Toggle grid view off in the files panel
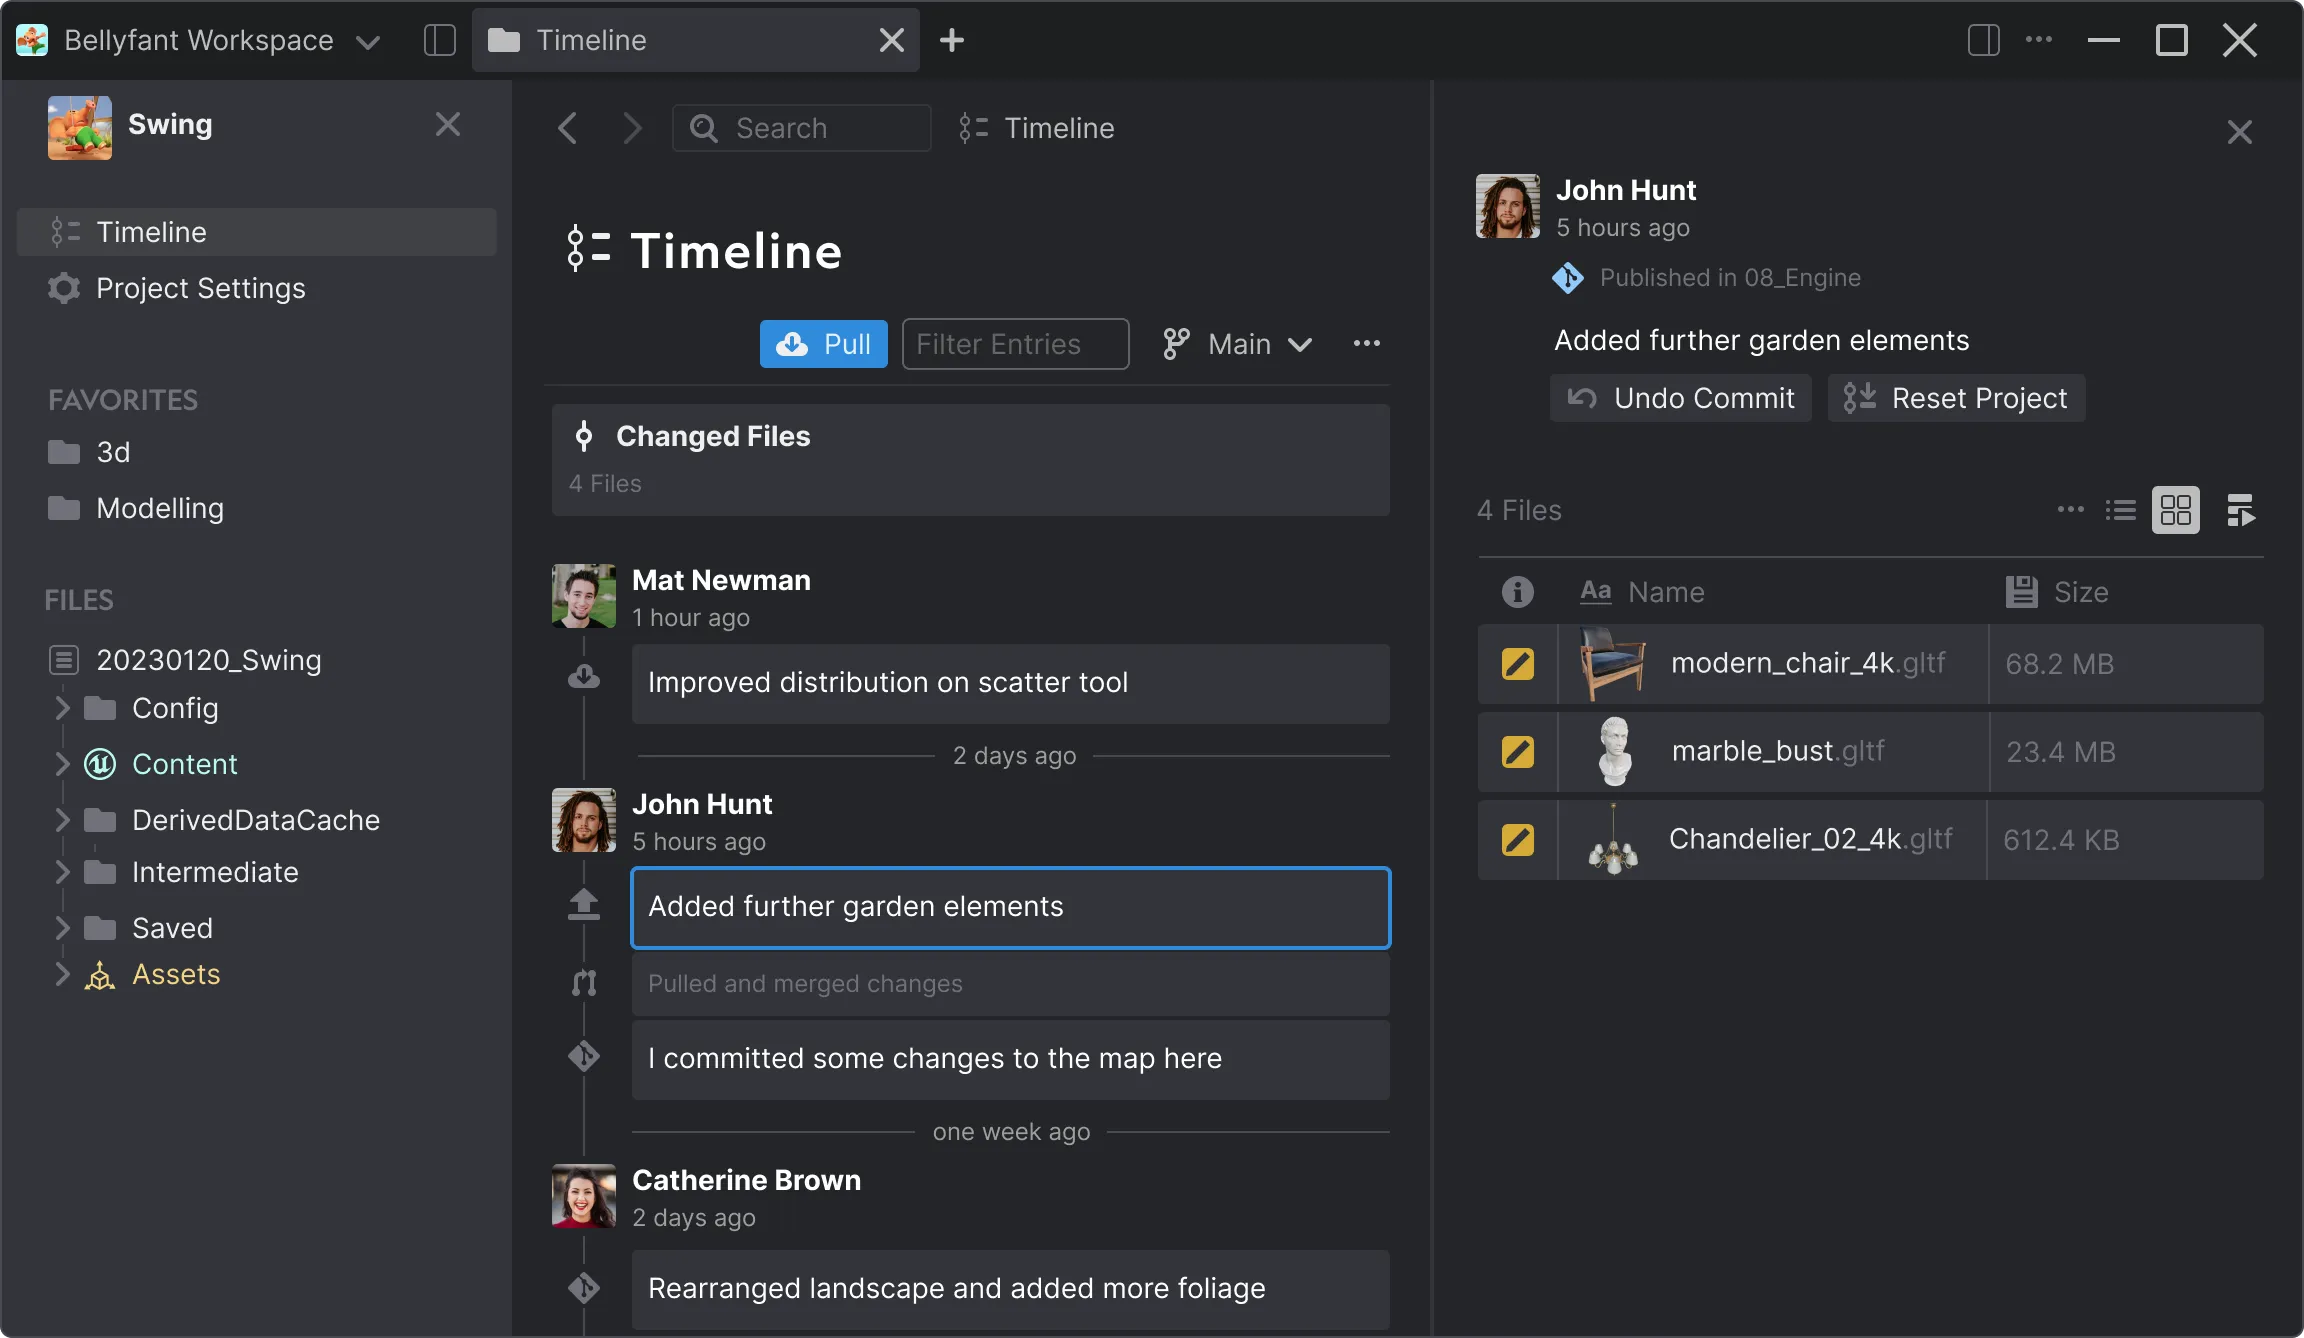This screenshot has height=1338, width=2304. 2176,510
